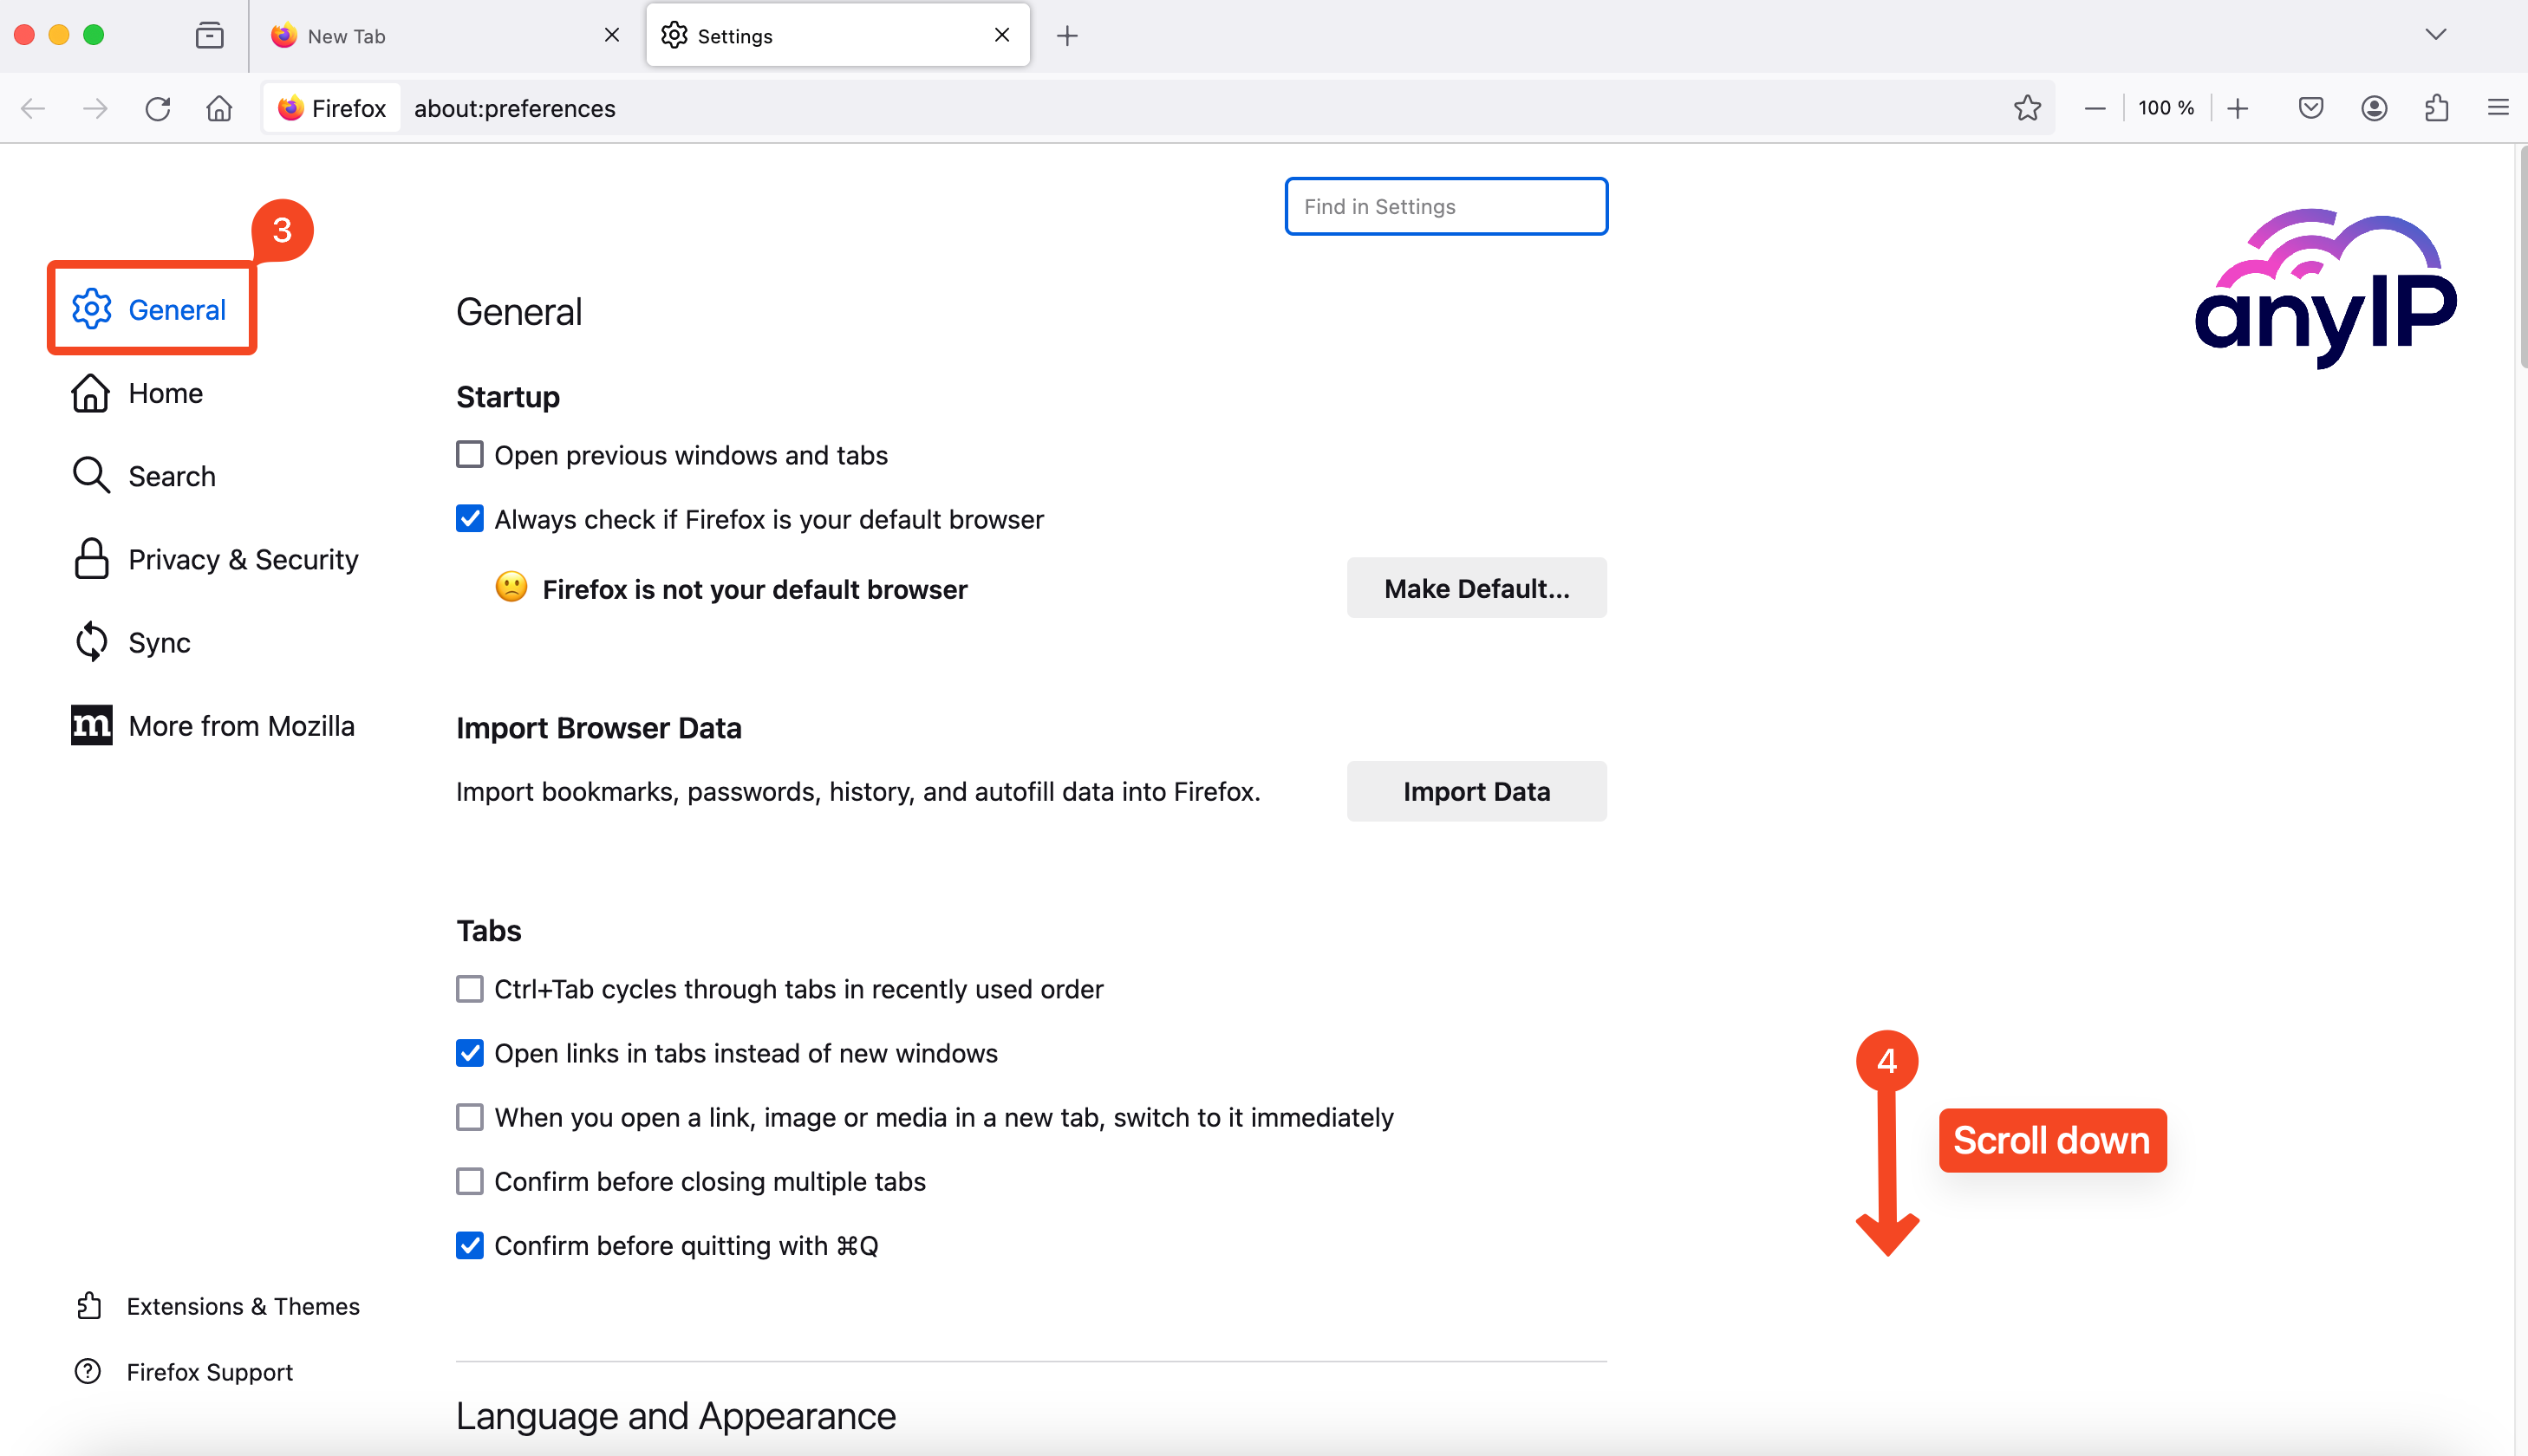Viewport: 2528px width, 1456px height.
Task: Click the Extensions & Themes icon
Action: click(90, 1305)
